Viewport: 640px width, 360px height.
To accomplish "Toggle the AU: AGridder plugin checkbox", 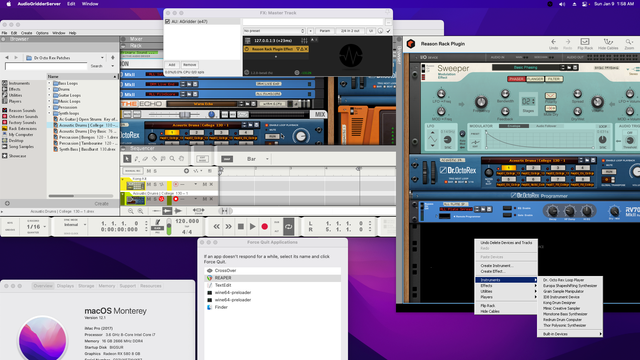I will click(x=167, y=21).
